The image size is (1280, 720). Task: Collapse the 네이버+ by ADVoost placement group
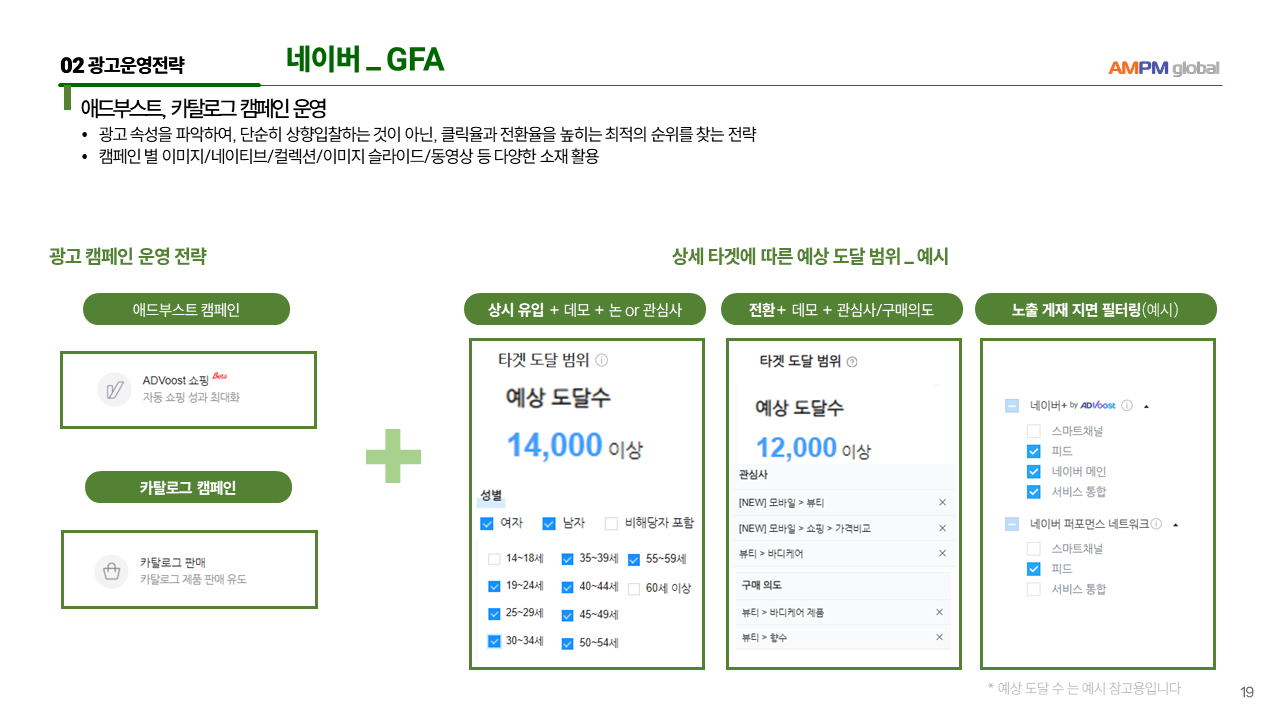pyautogui.click(x=1146, y=406)
